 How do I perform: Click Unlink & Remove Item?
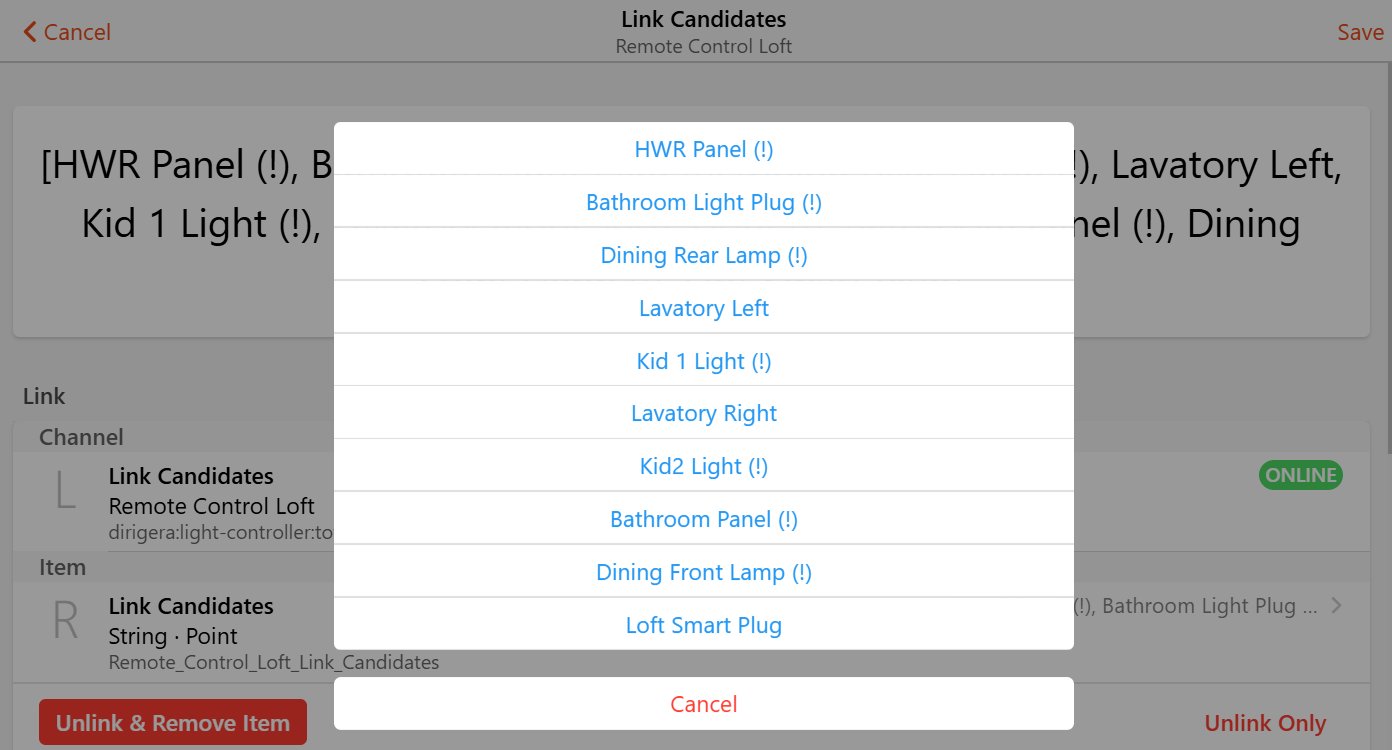[172, 721]
